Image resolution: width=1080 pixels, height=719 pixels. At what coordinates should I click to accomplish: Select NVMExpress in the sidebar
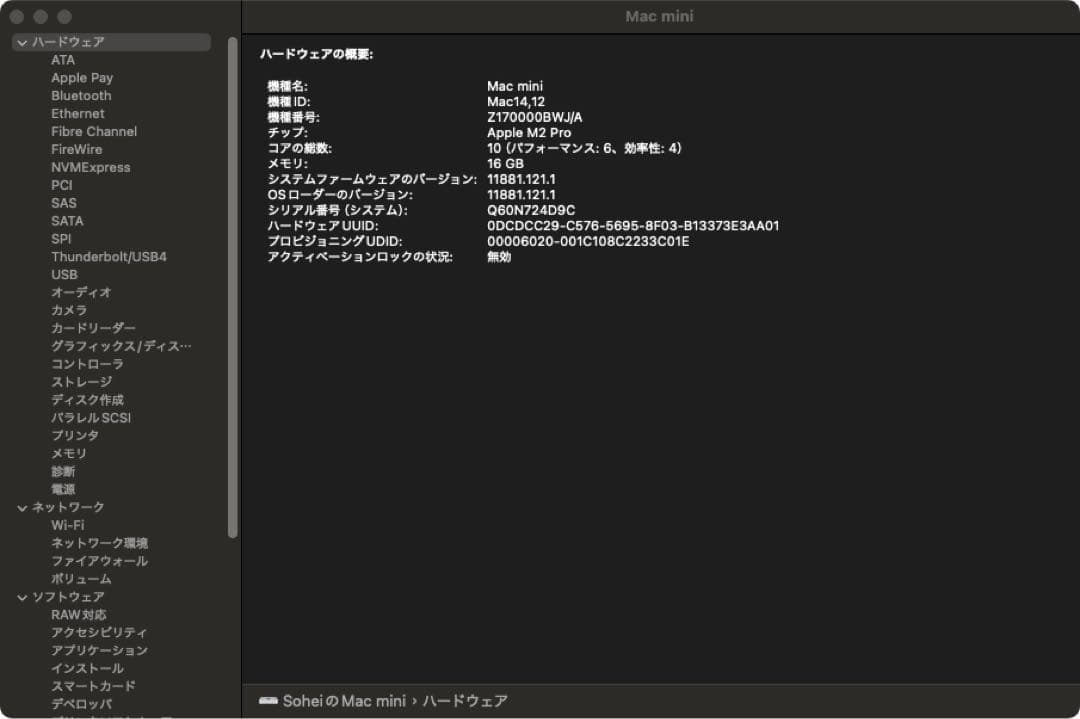(91, 167)
